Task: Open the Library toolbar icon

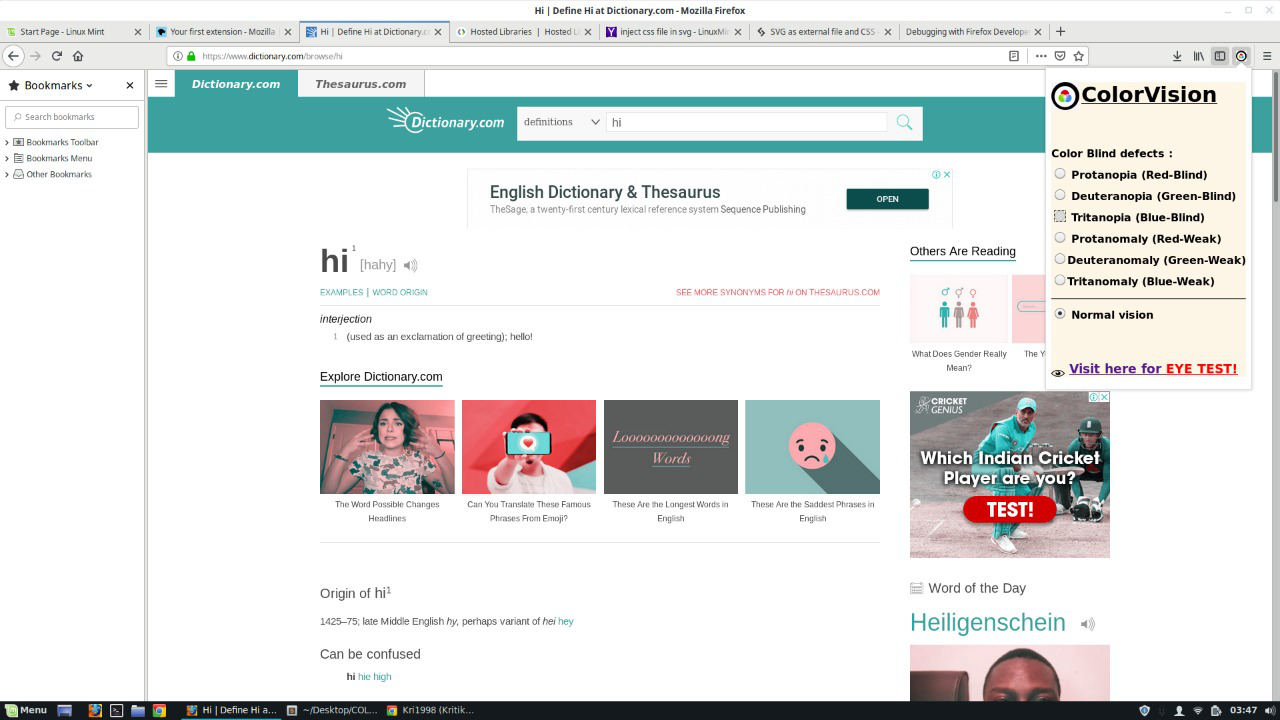Action: click(x=1198, y=56)
